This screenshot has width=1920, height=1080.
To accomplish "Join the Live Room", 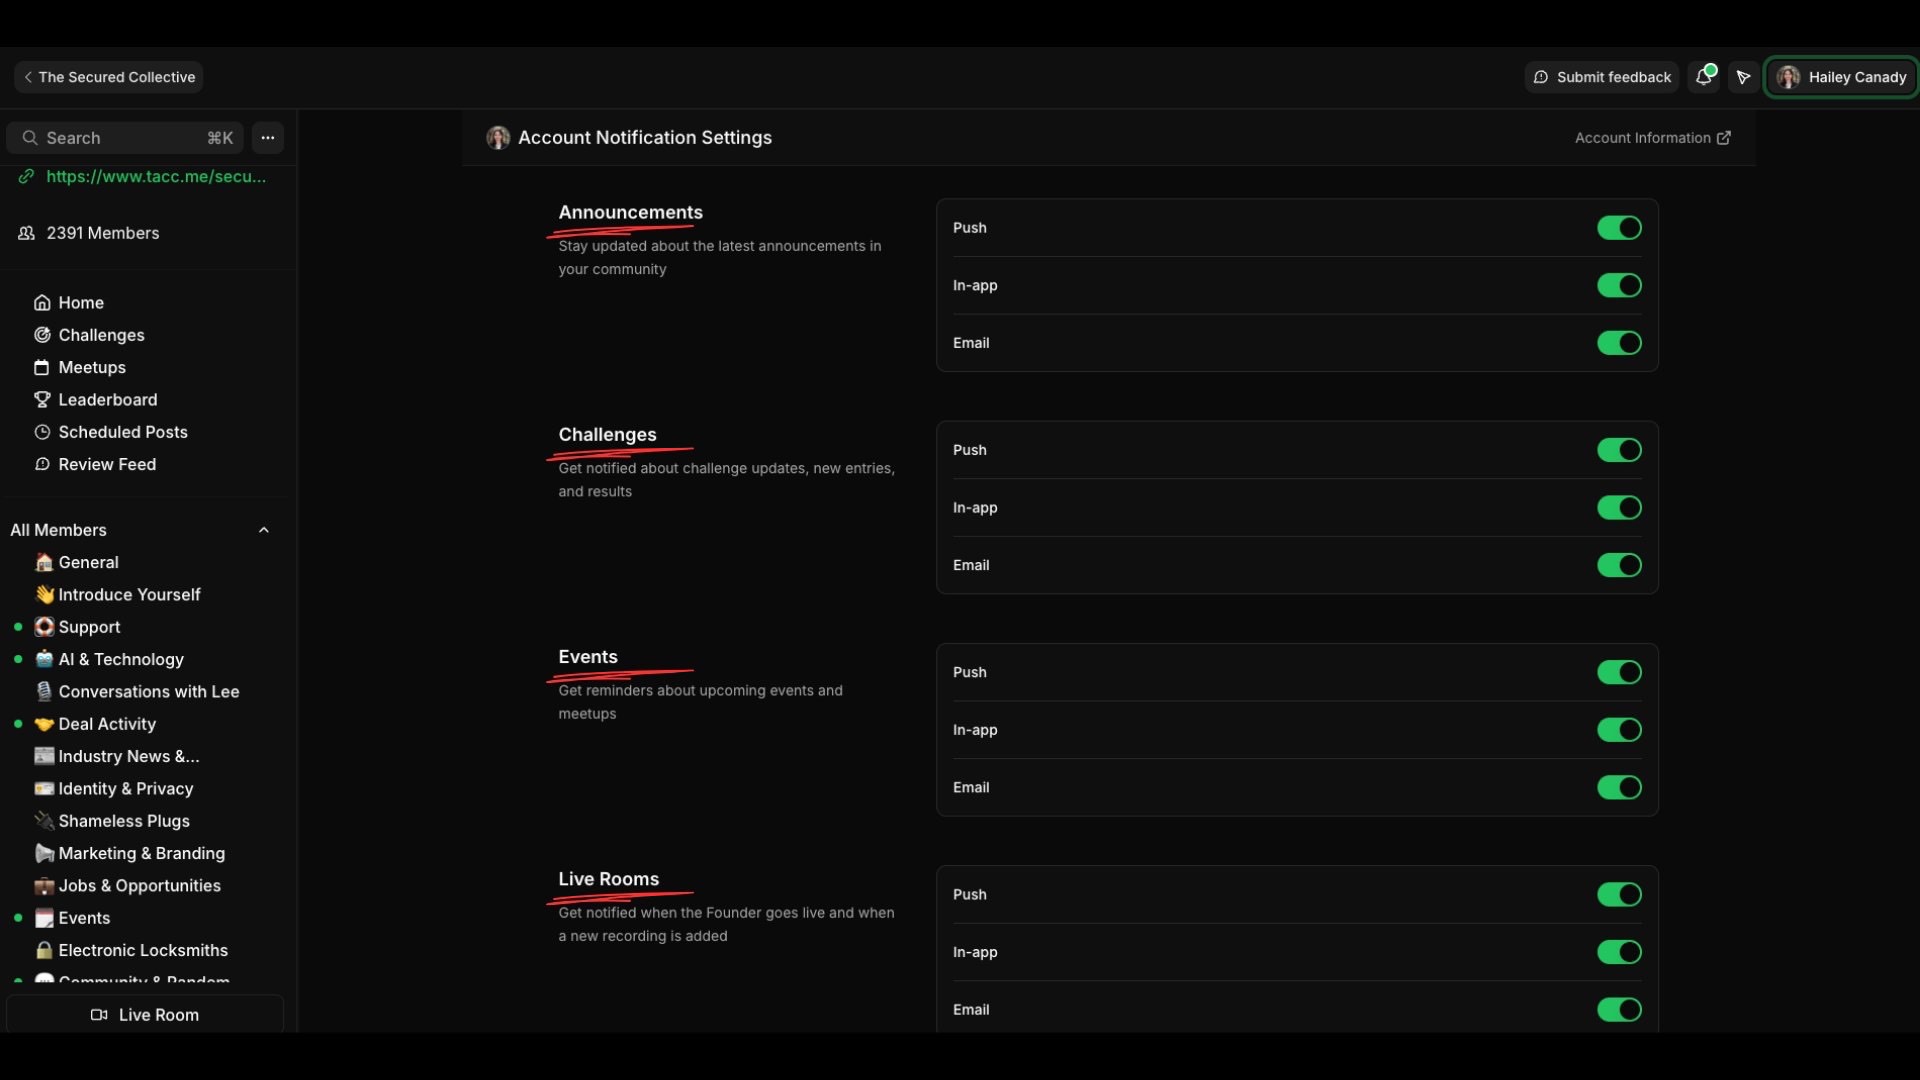I will coord(145,1015).
